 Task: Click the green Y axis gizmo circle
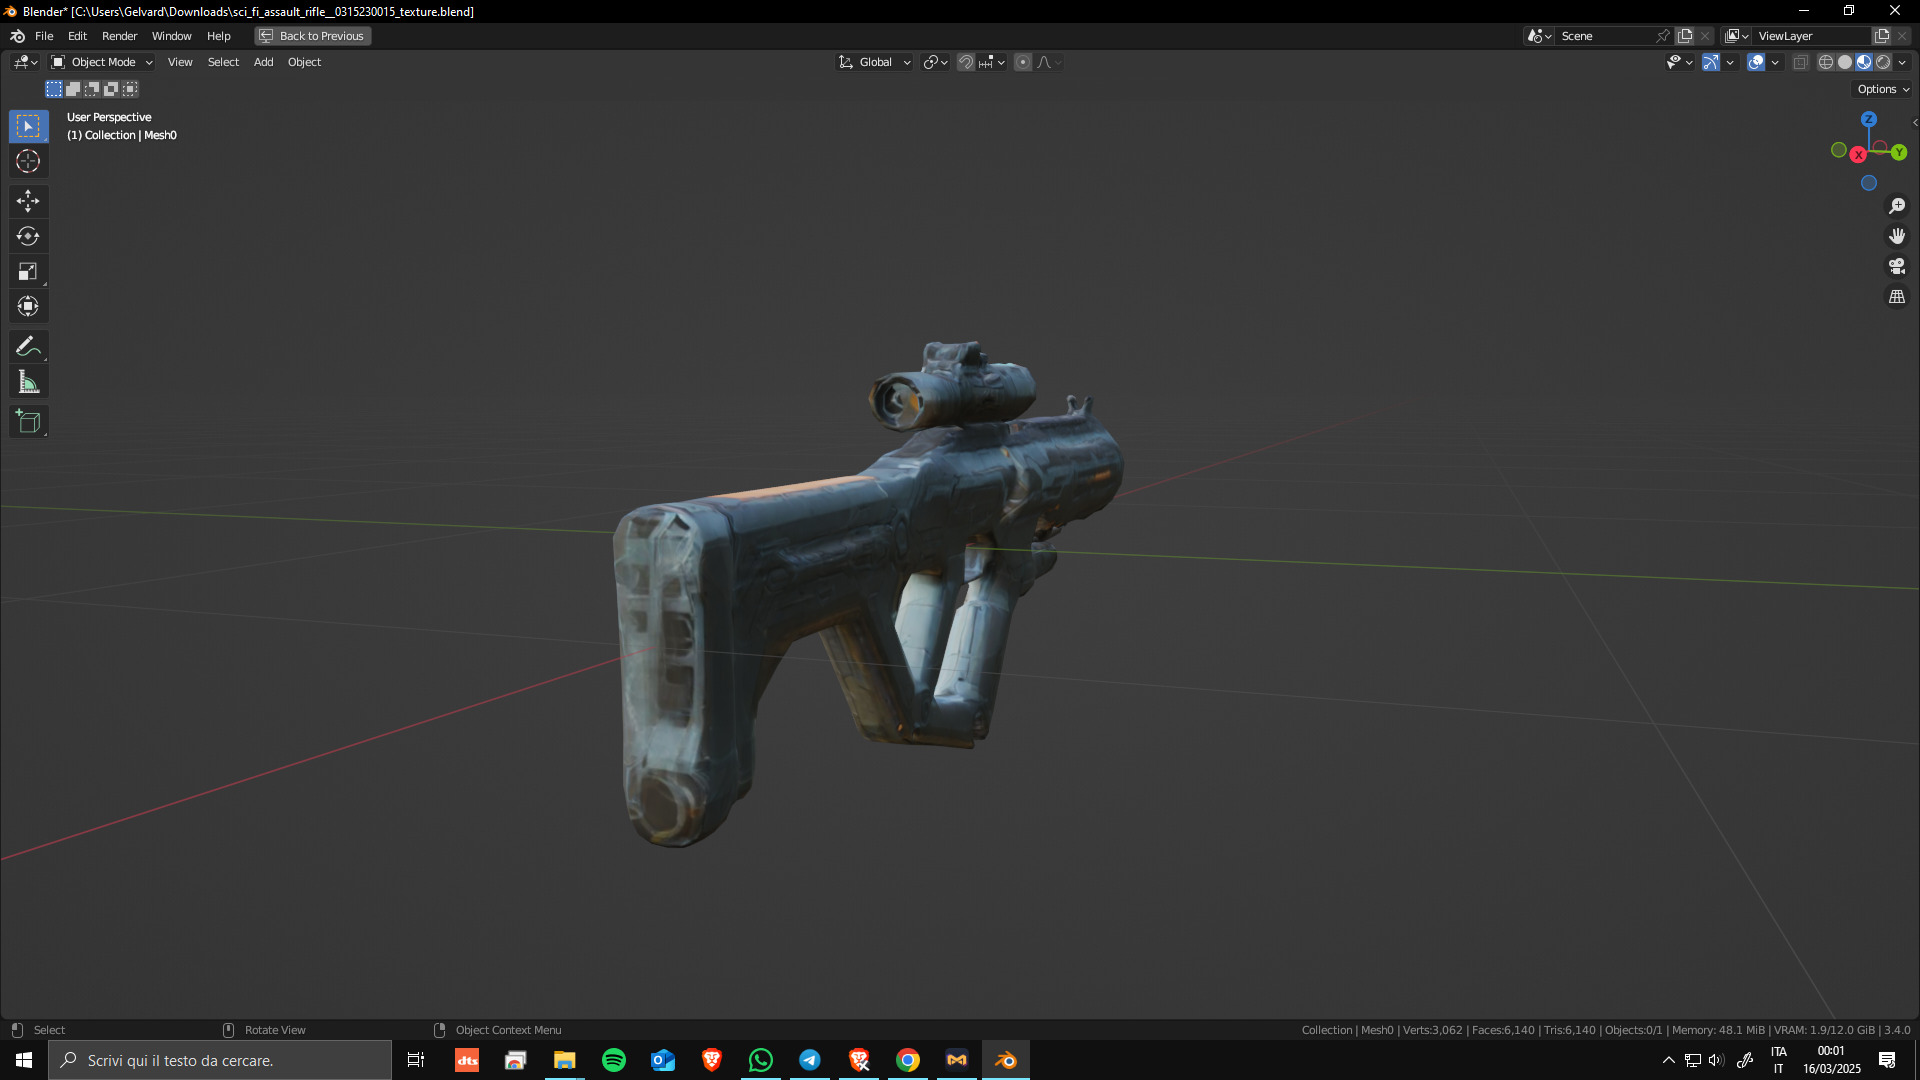point(1899,152)
